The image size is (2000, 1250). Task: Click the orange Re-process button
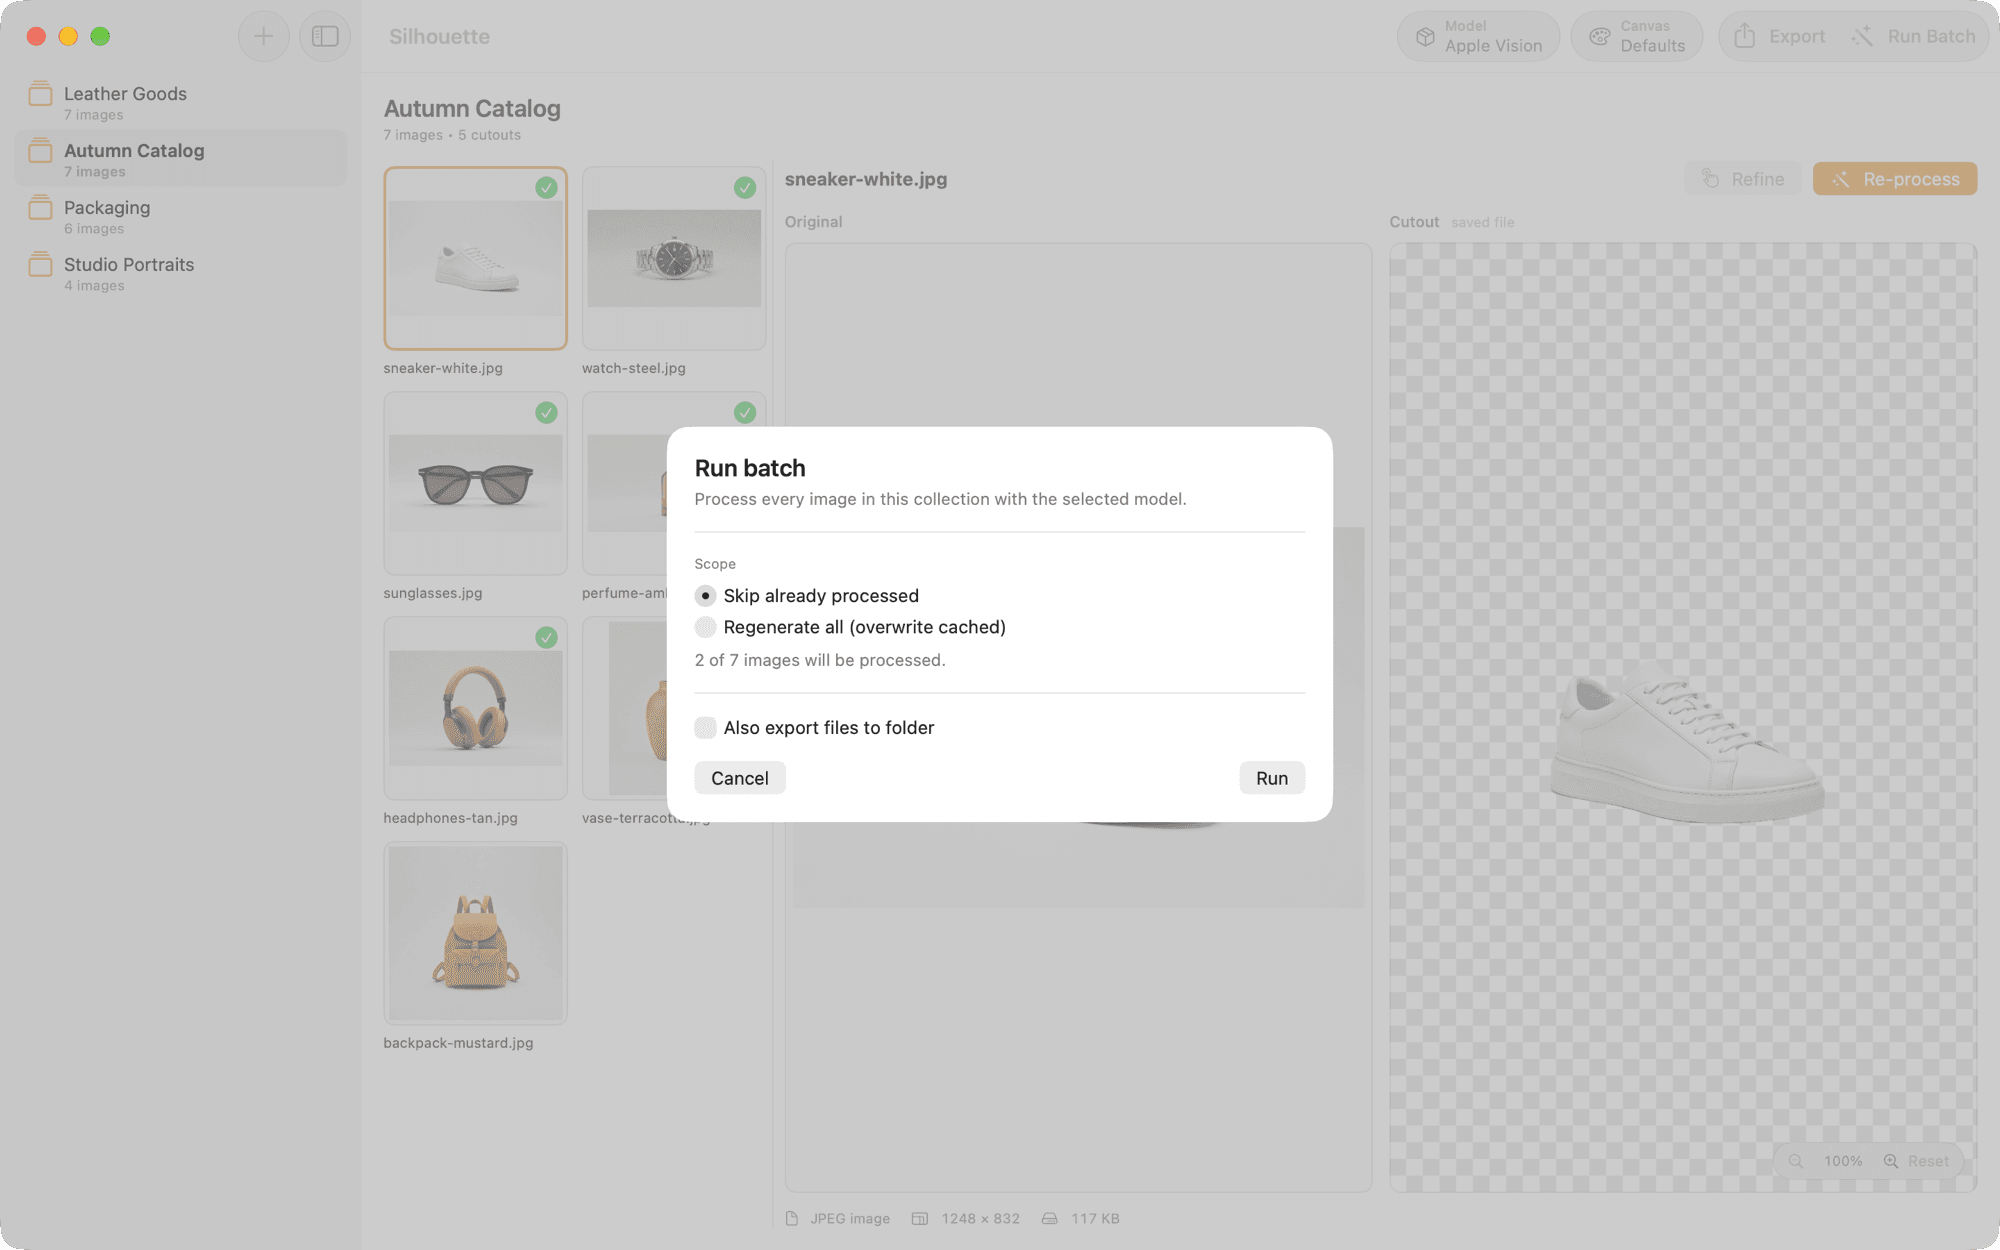1895,179
